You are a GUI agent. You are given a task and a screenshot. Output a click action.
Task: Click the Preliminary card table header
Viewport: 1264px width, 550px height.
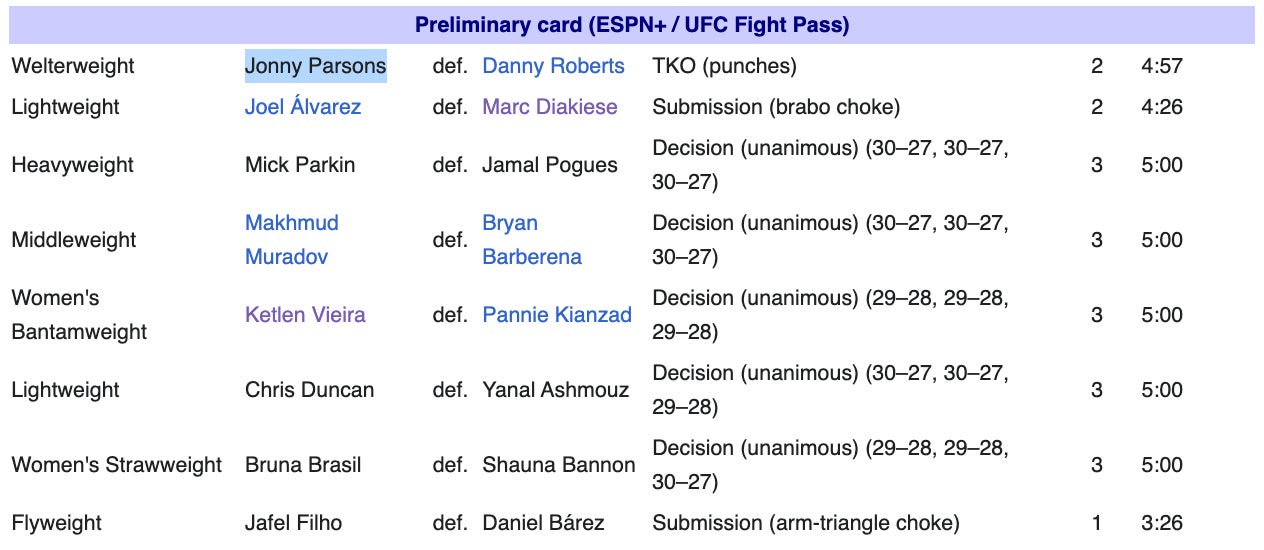pyautogui.click(x=632, y=25)
